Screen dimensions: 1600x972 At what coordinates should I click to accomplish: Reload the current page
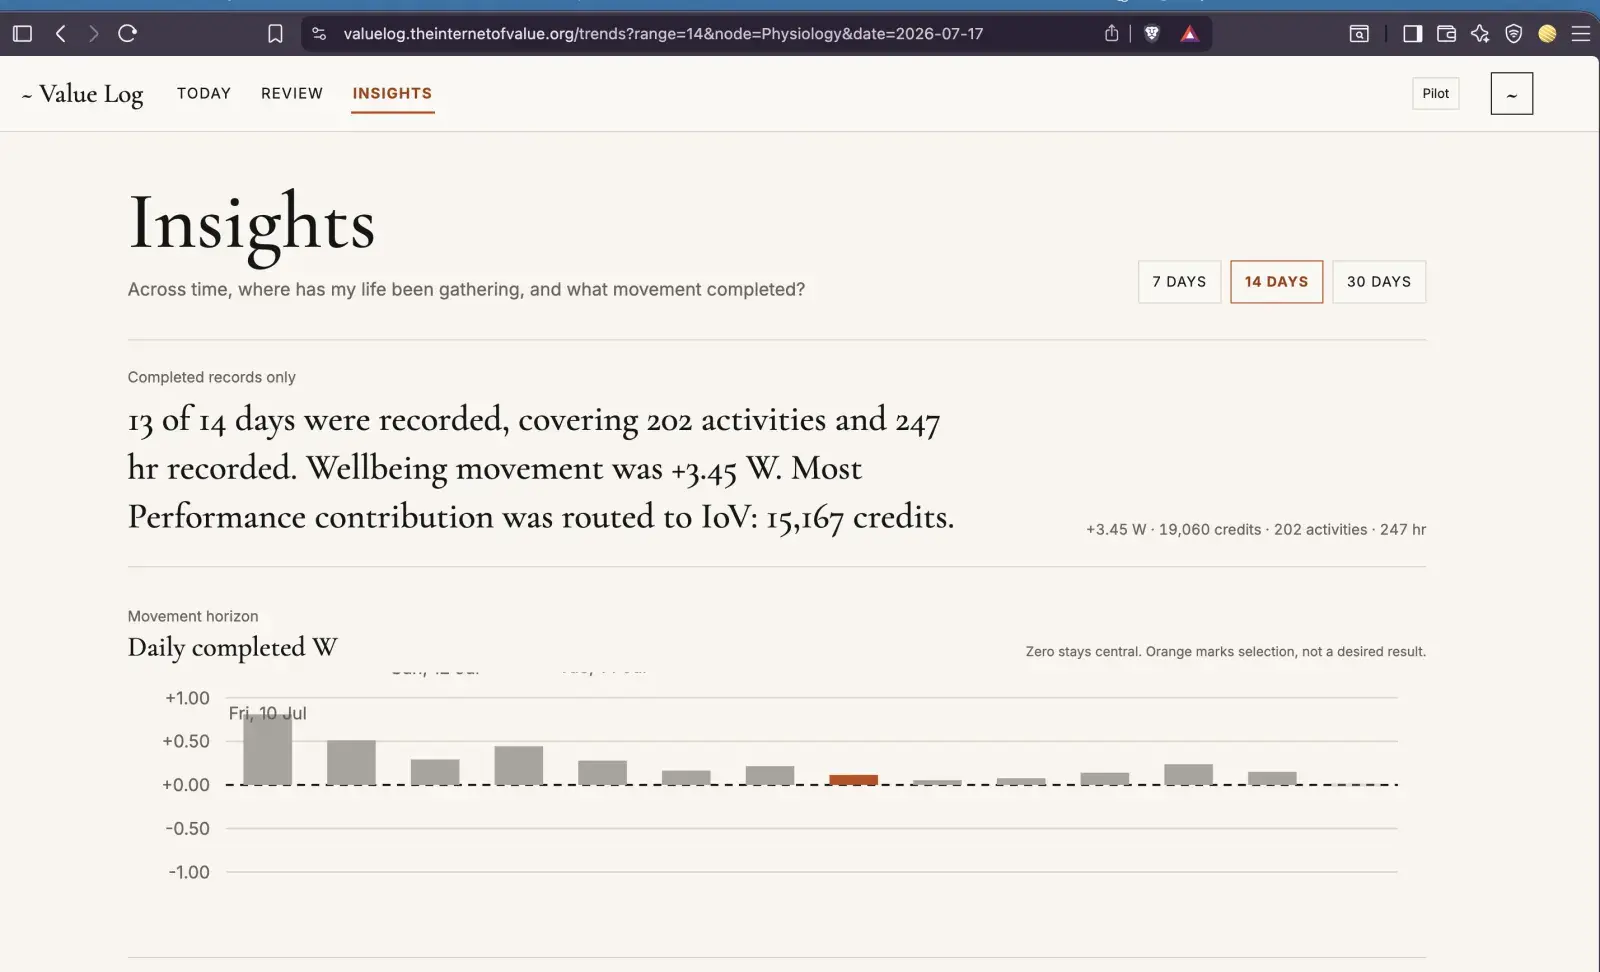[128, 34]
